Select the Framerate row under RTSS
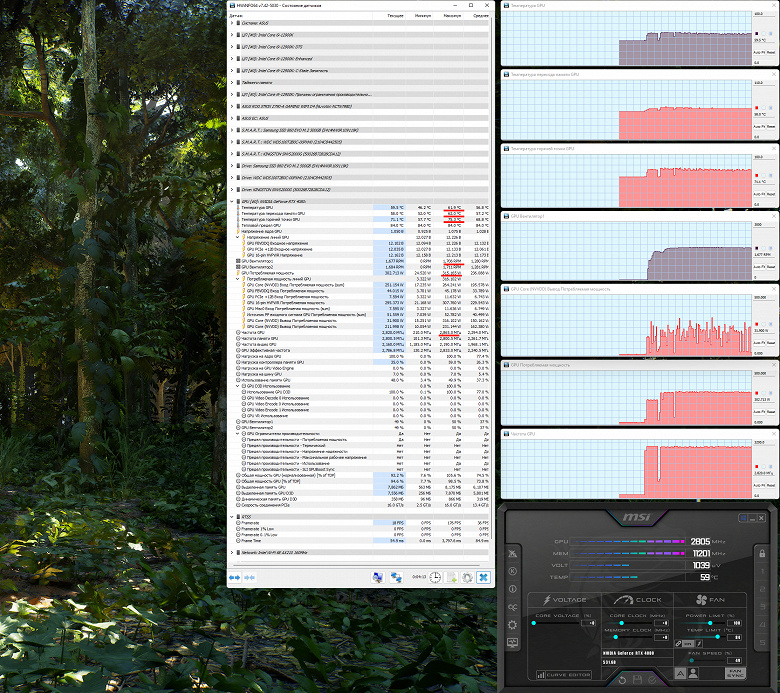This screenshot has height=693, width=780. [x=358, y=523]
